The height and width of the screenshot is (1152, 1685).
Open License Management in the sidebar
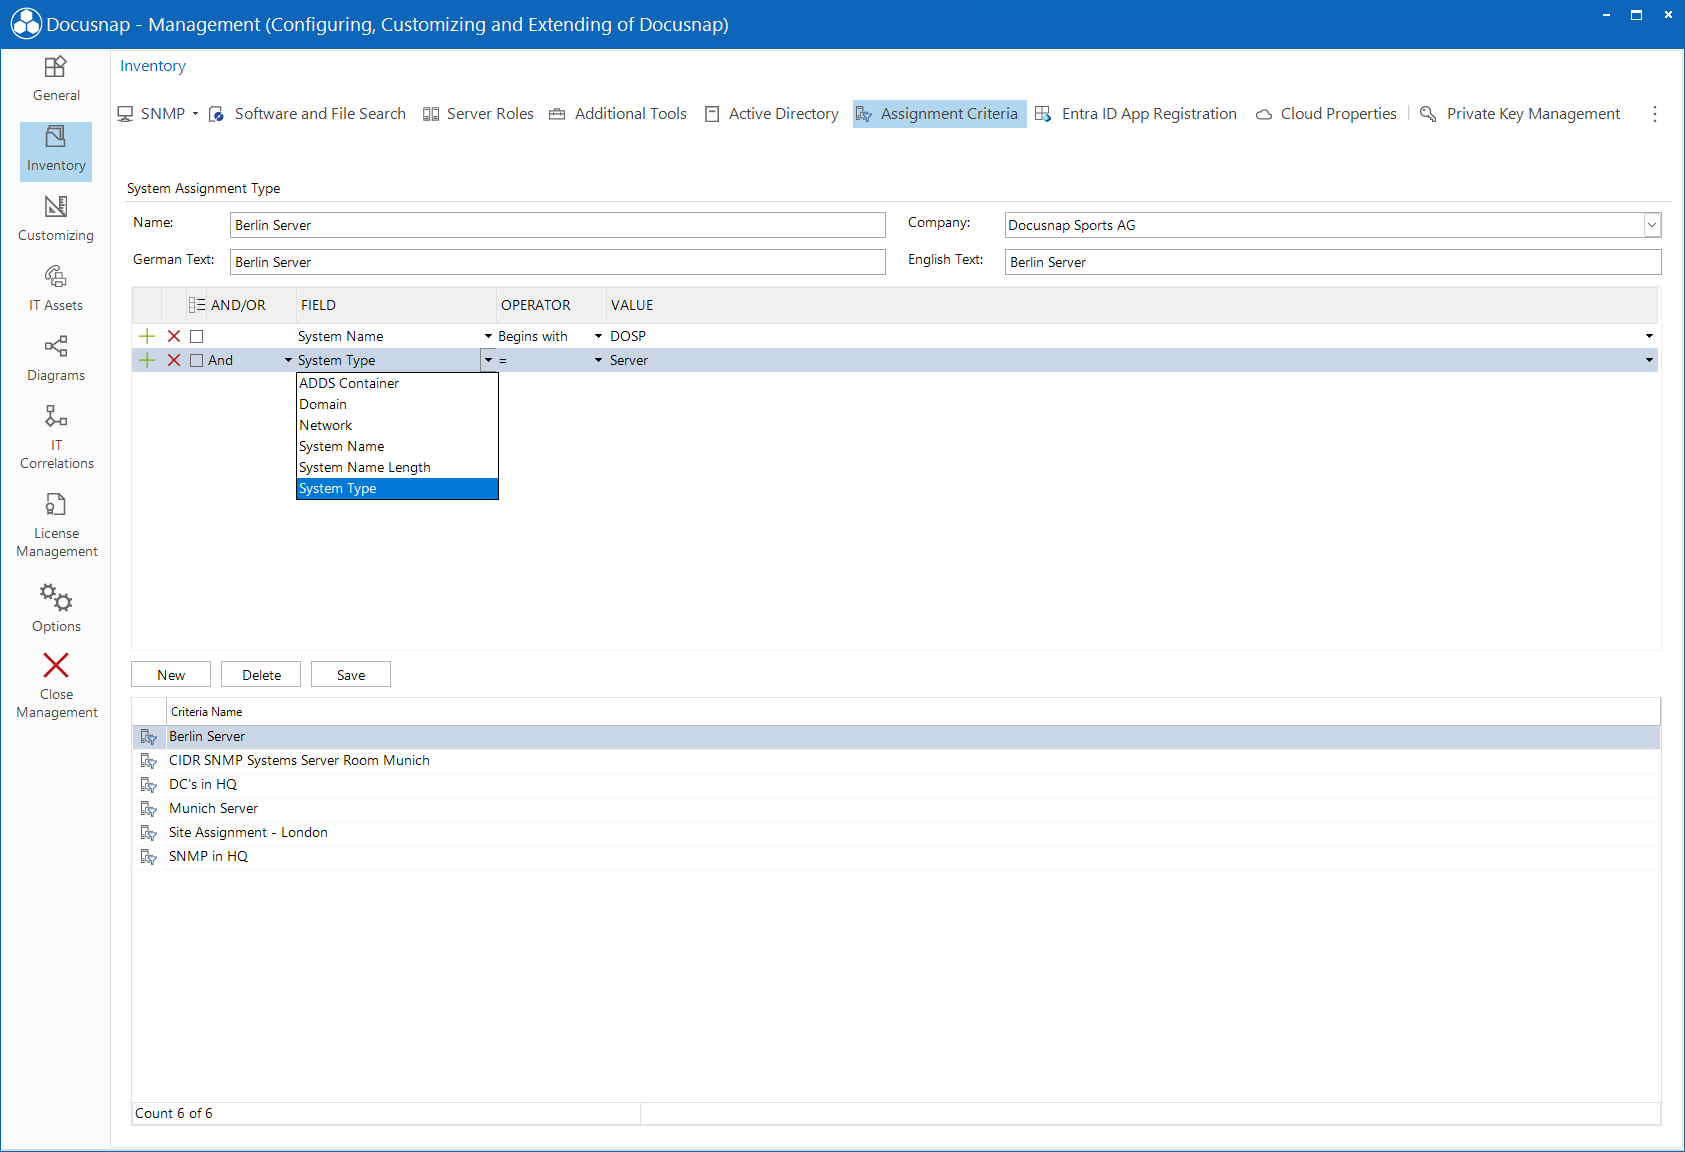pyautogui.click(x=56, y=525)
